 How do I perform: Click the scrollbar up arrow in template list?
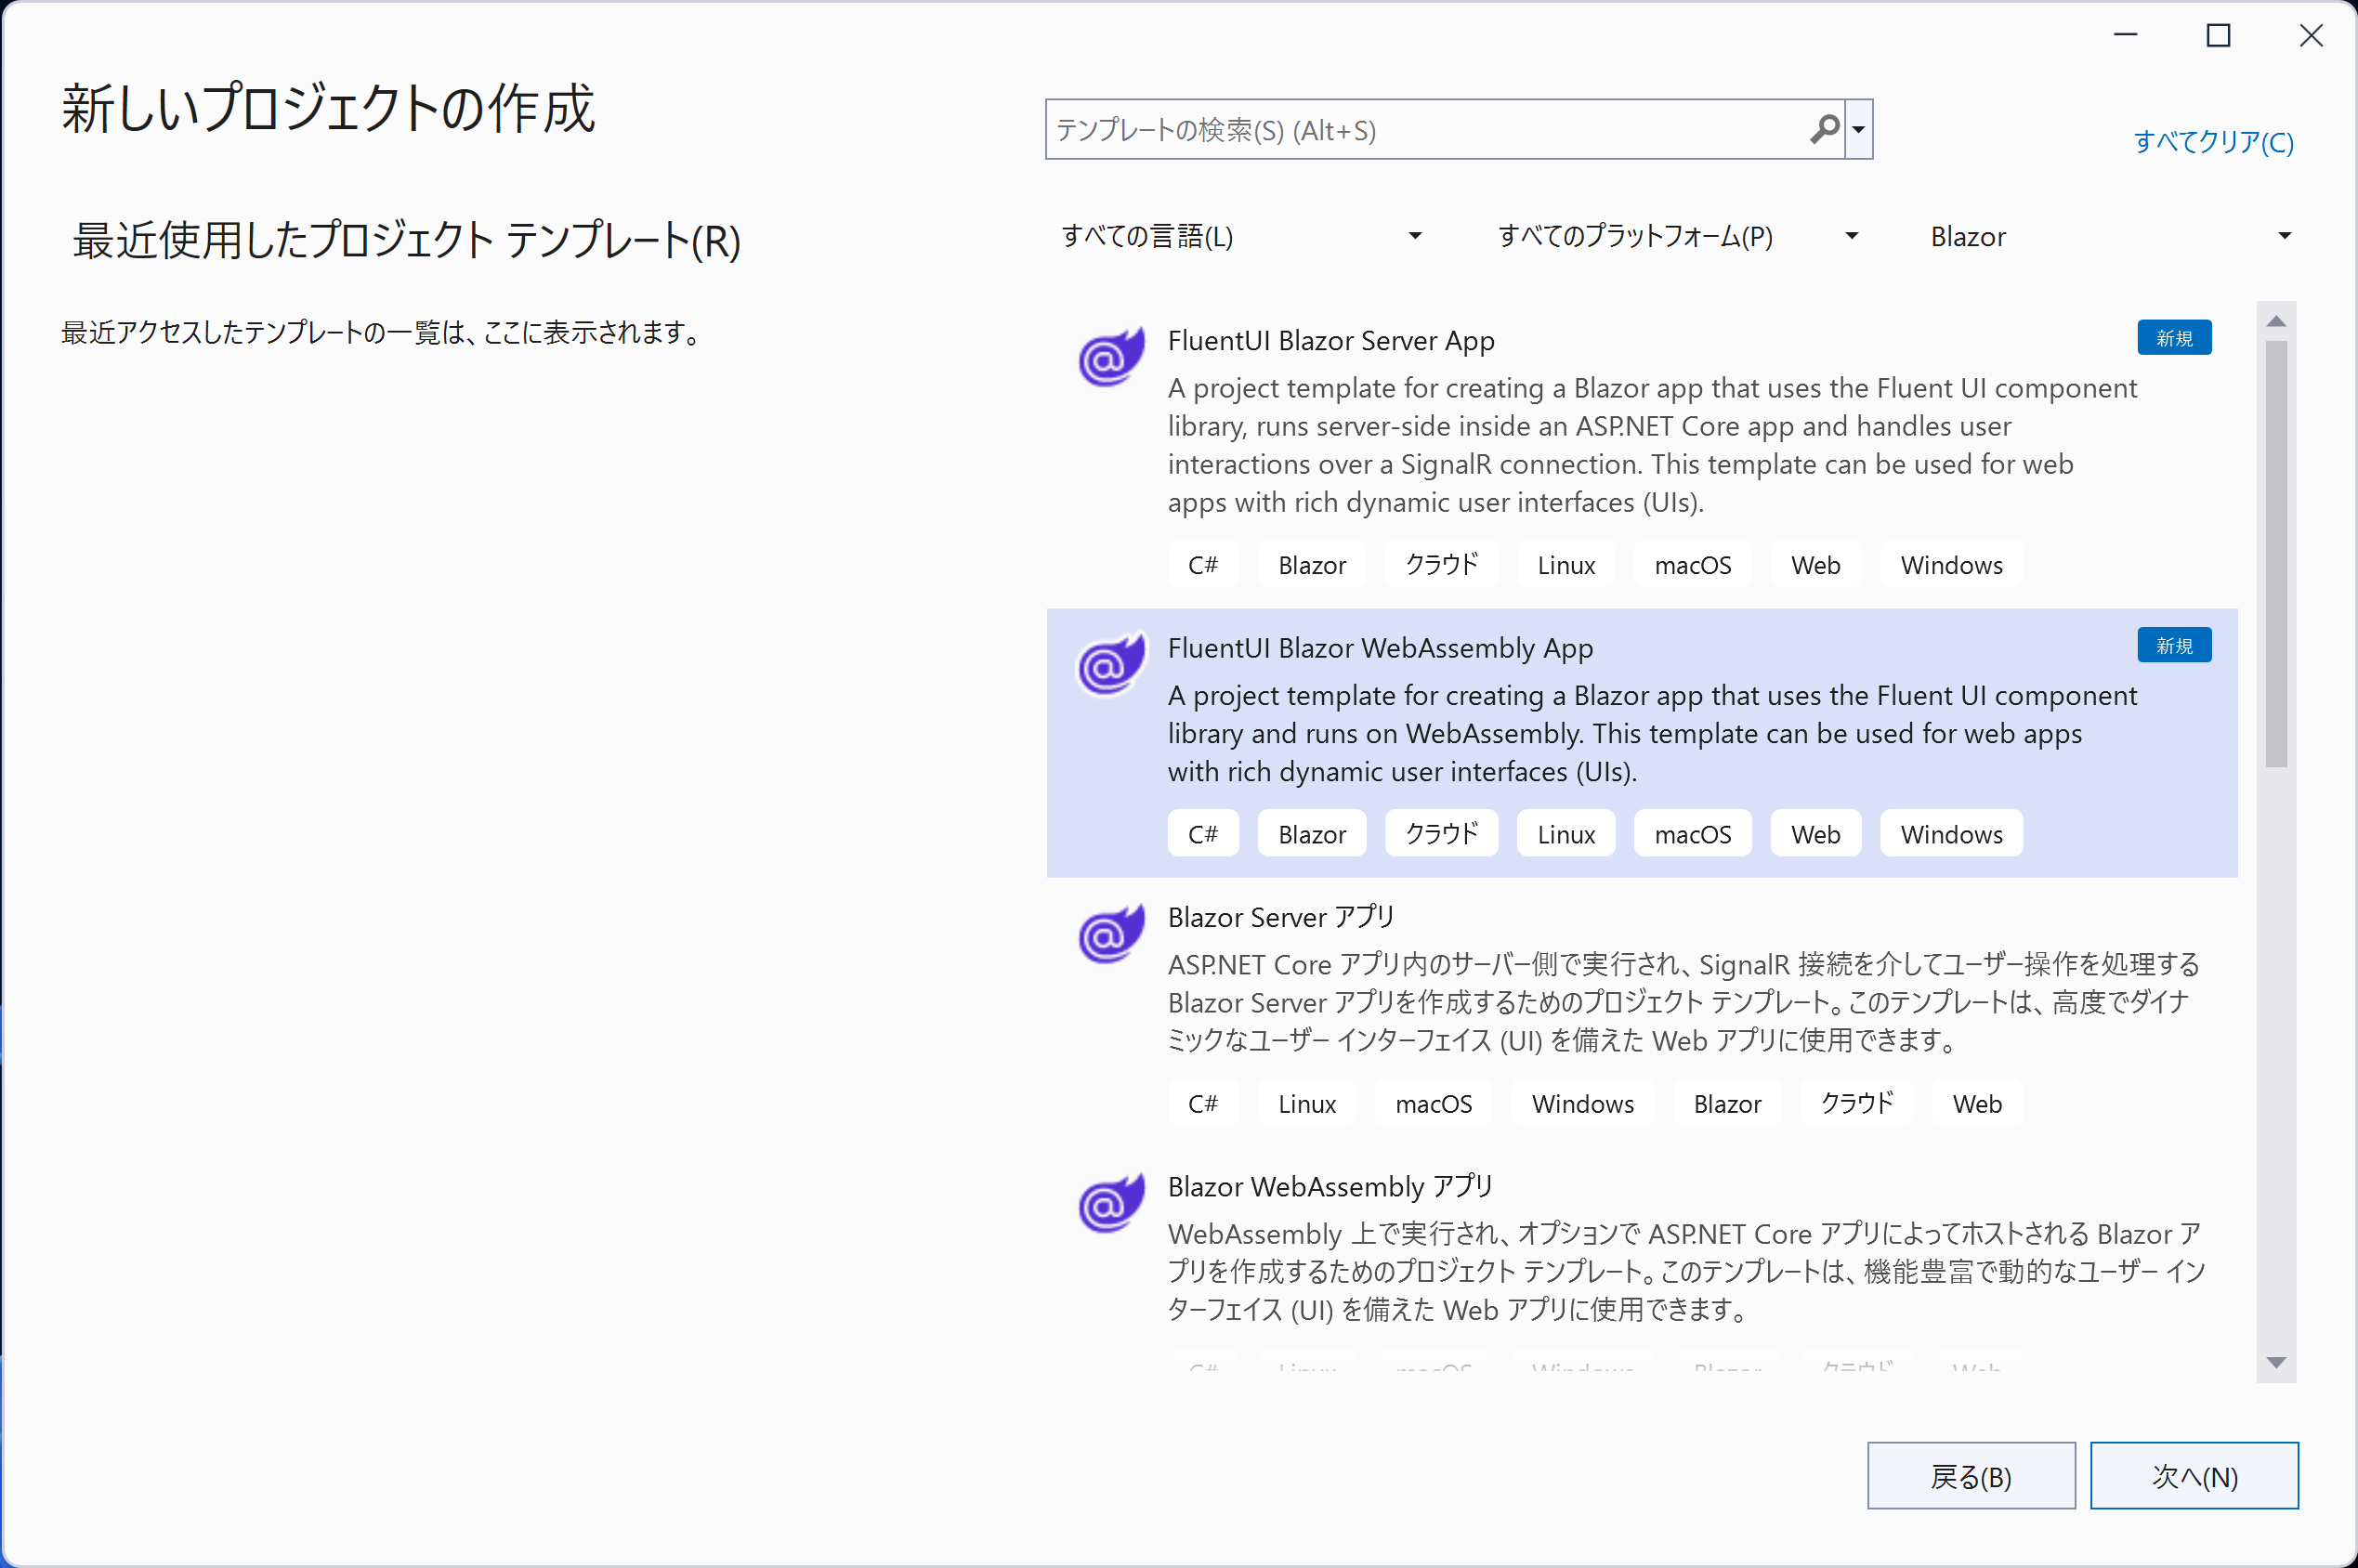[x=2276, y=321]
